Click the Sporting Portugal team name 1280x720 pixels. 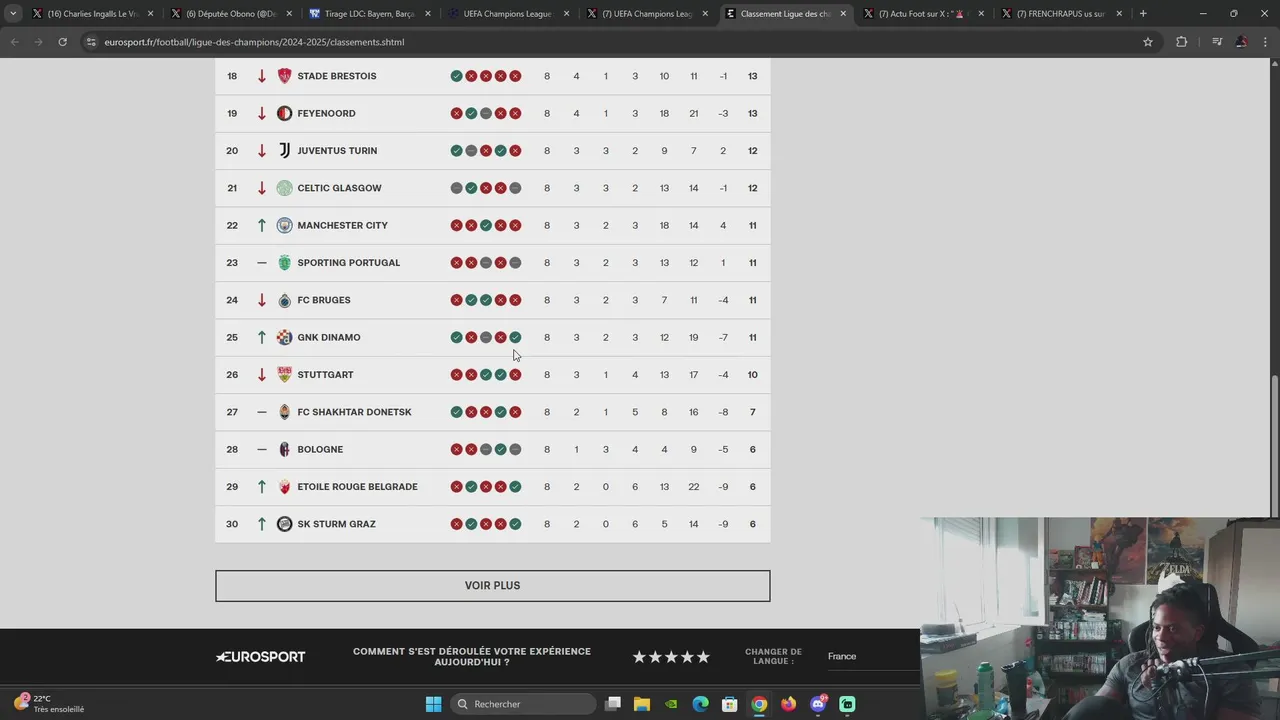click(x=348, y=263)
